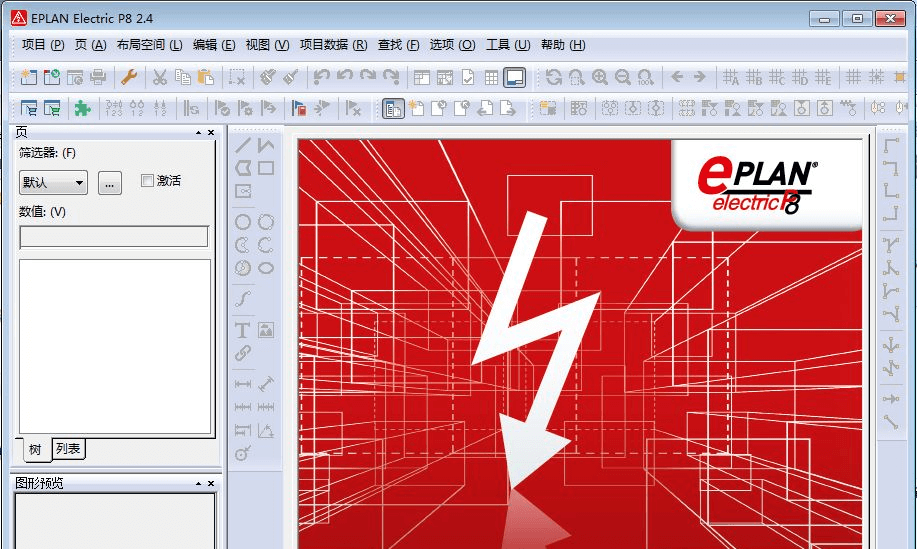
Task: Open the 默认 filter dropdown
Action: point(53,182)
